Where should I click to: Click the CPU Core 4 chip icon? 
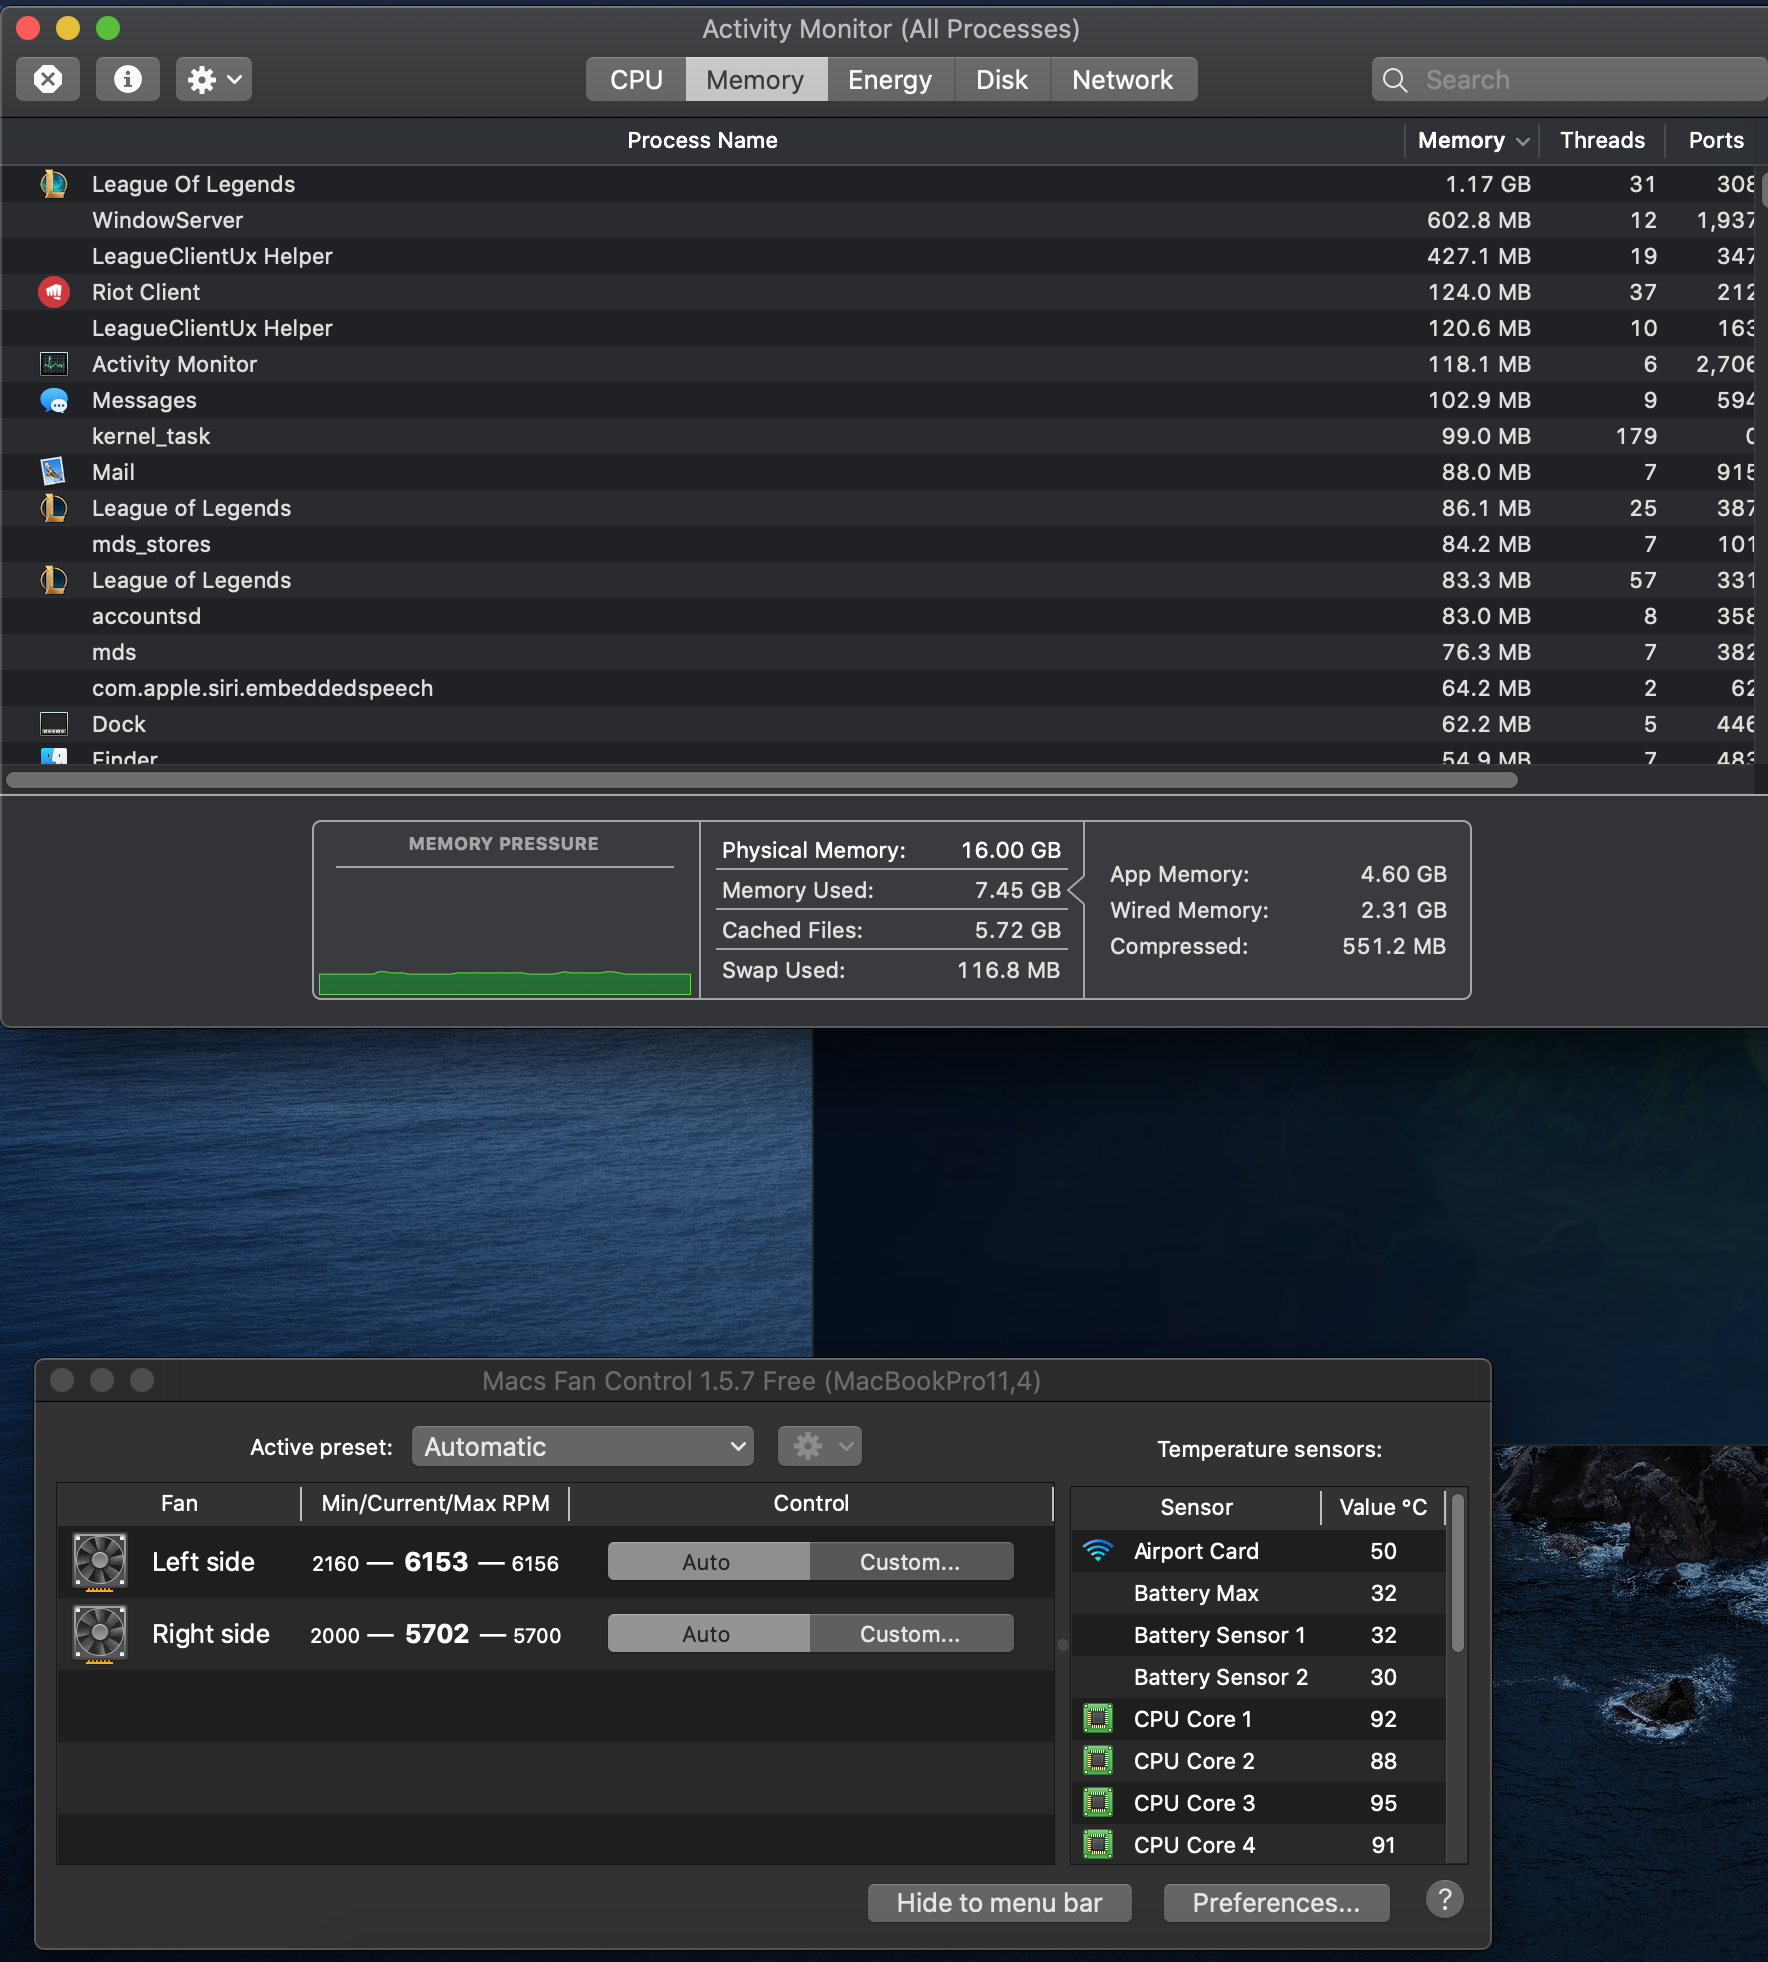click(x=1098, y=1845)
